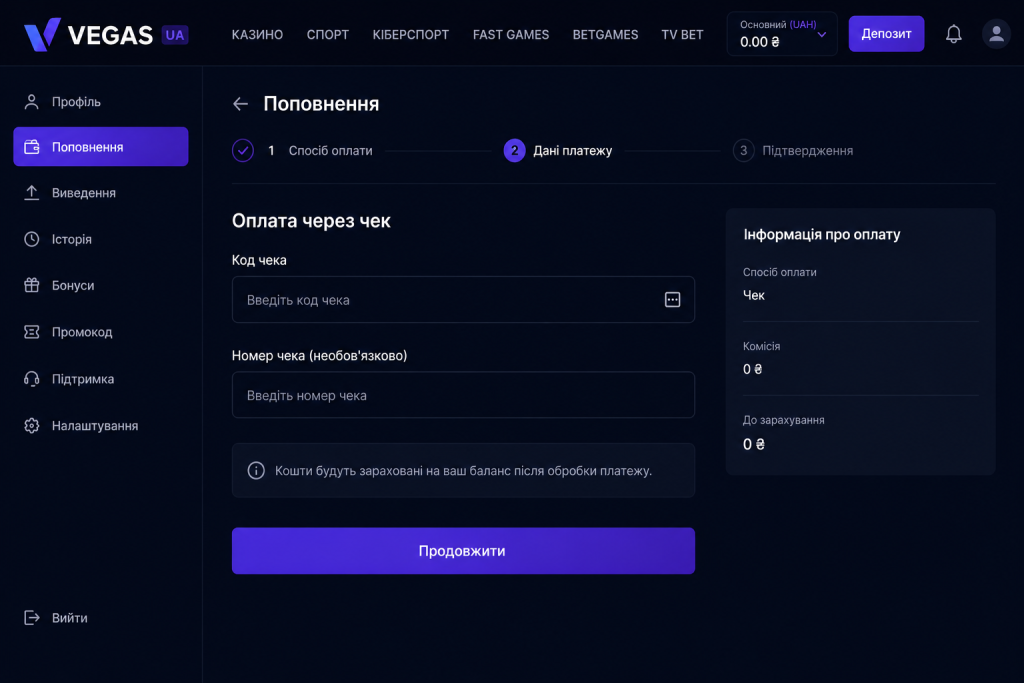
Task: Click the VEGAS UA logo
Action: tap(106, 35)
